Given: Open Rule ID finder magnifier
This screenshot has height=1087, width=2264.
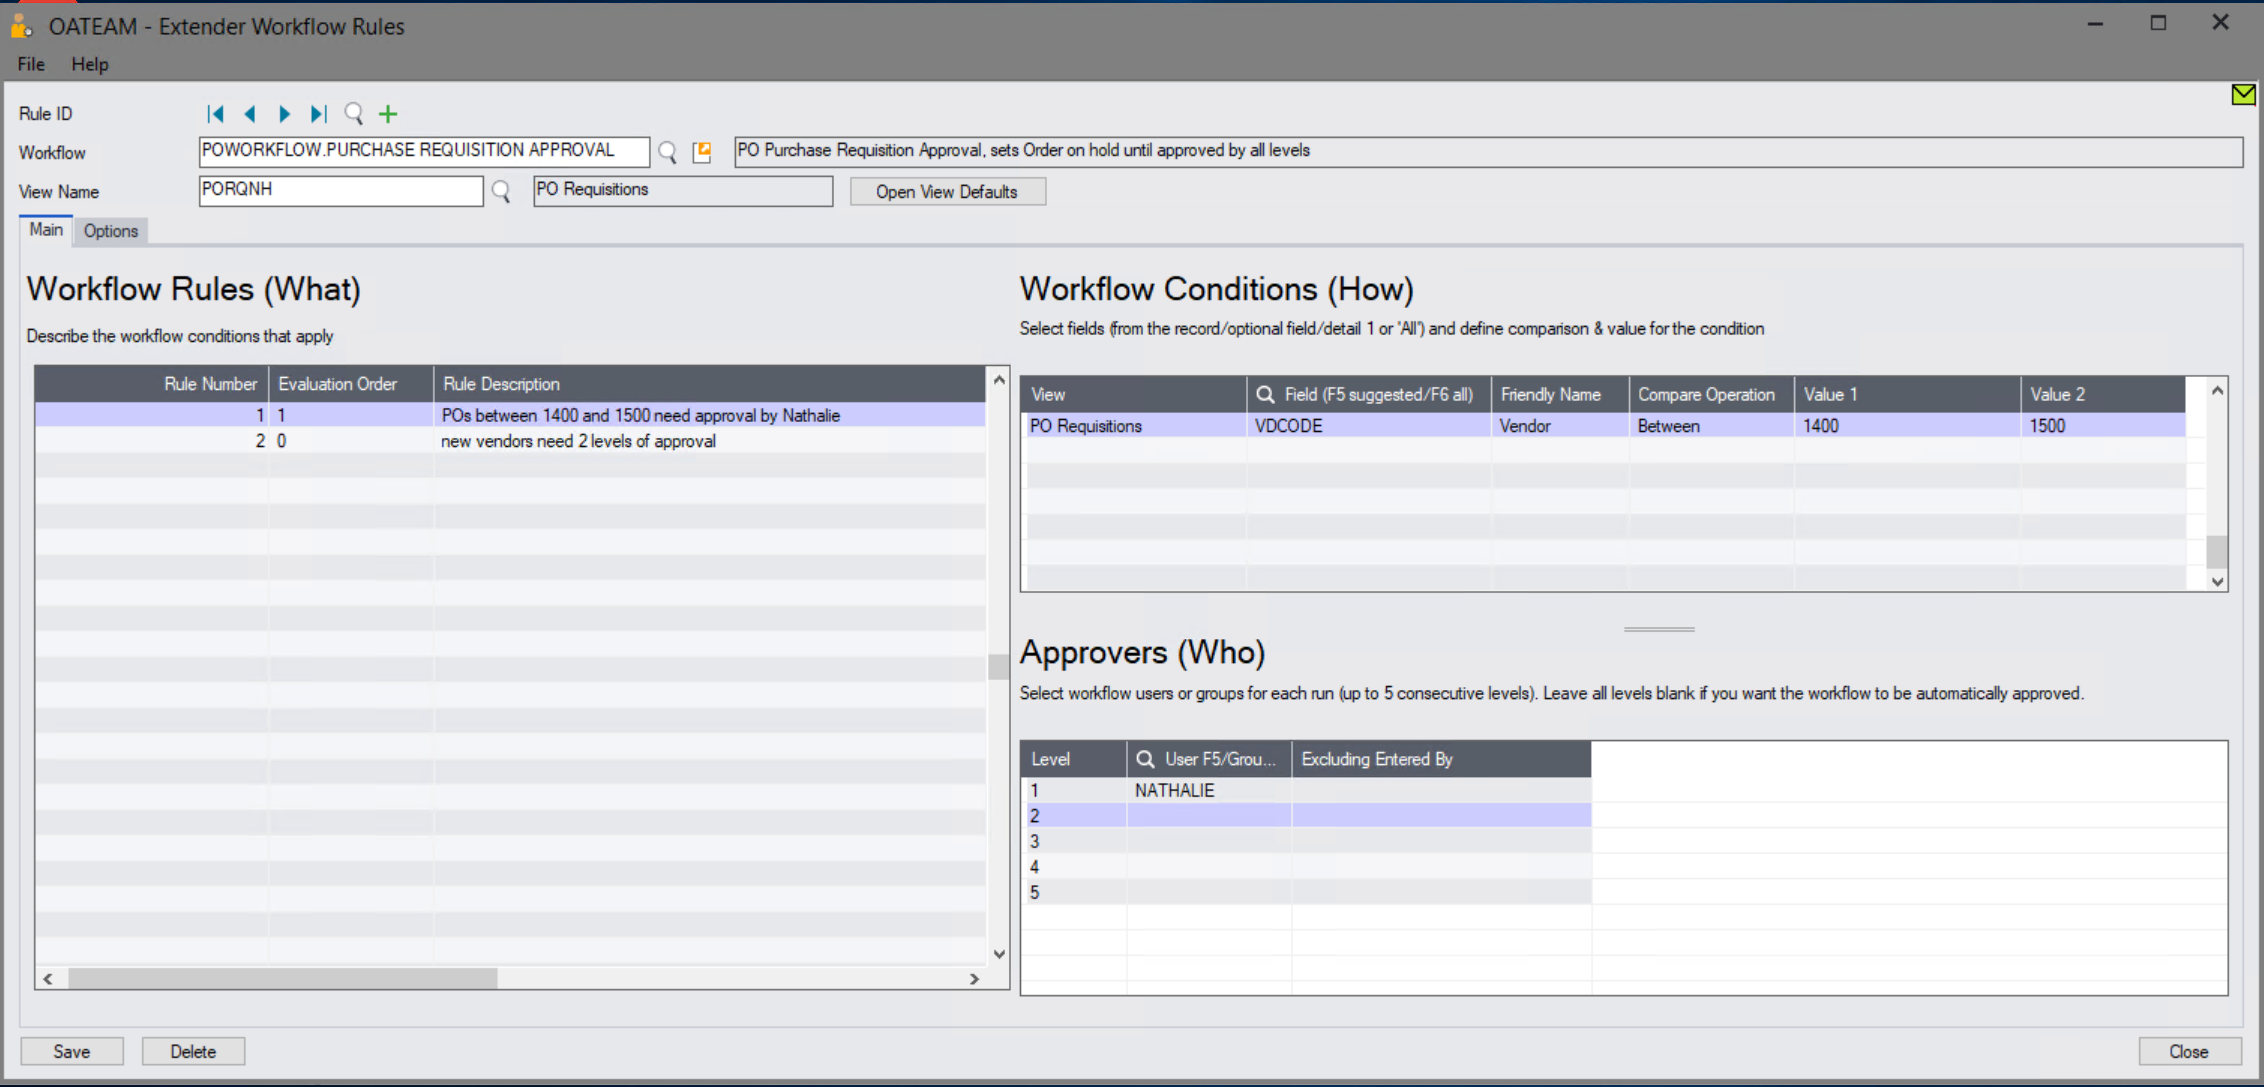Looking at the screenshot, I should click(353, 114).
